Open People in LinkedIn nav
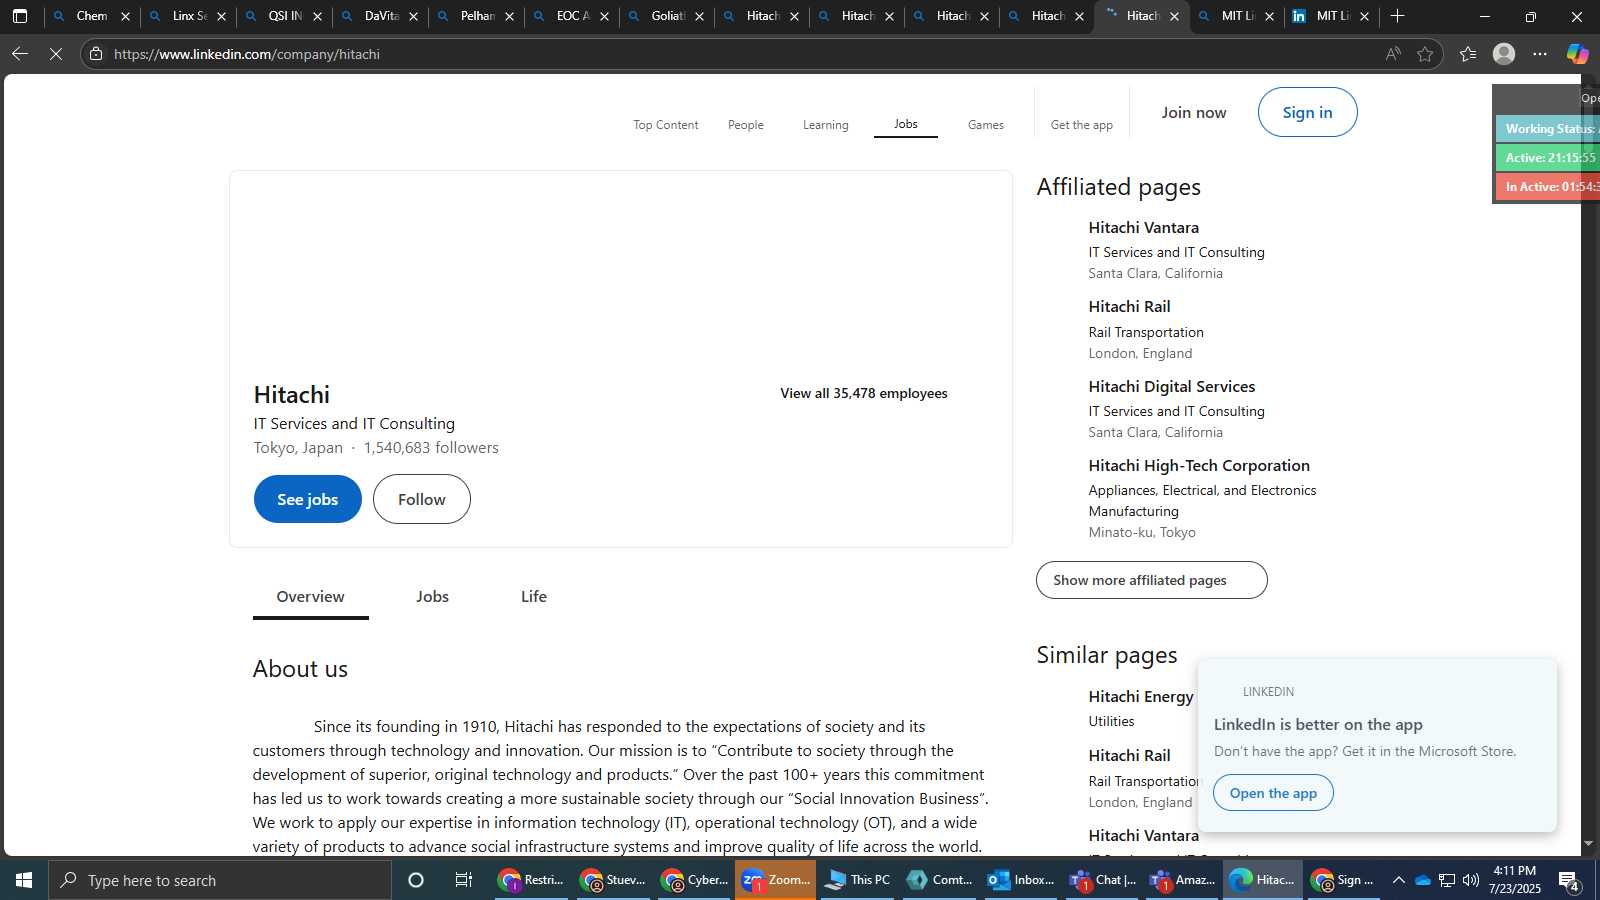Screen dimensions: 1600x900 745,125
